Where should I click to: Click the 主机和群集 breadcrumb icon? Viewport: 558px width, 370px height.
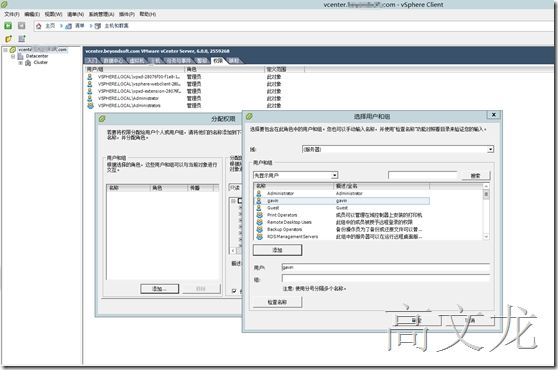[x=98, y=26]
